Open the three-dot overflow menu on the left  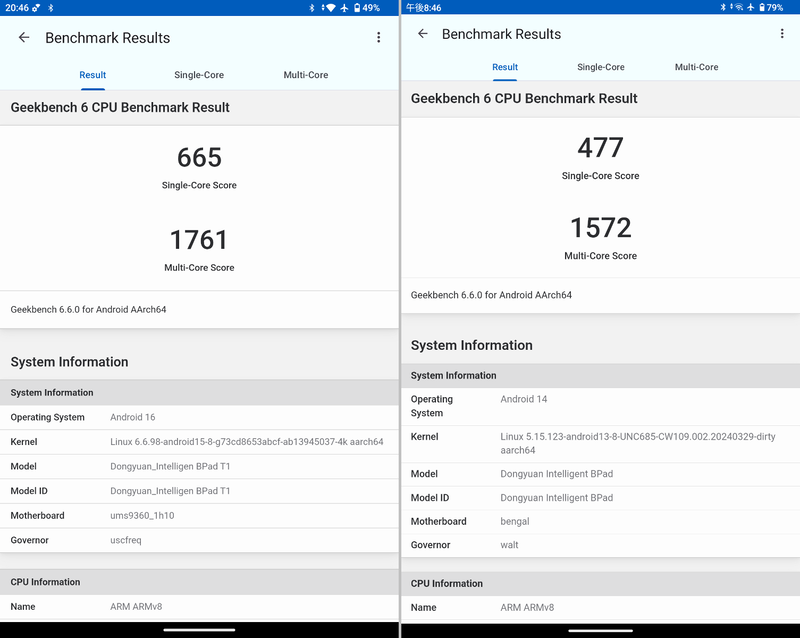(x=378, y=37)
